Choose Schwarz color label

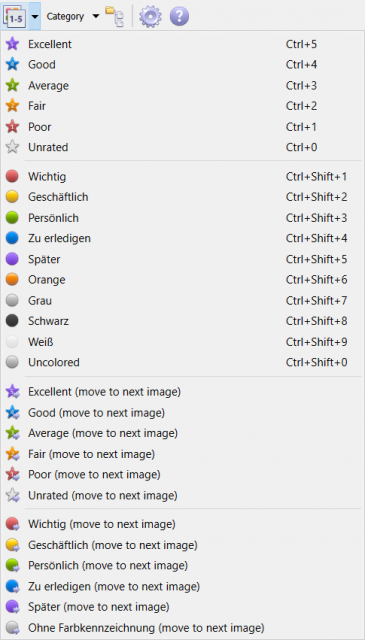pos(182,321)
